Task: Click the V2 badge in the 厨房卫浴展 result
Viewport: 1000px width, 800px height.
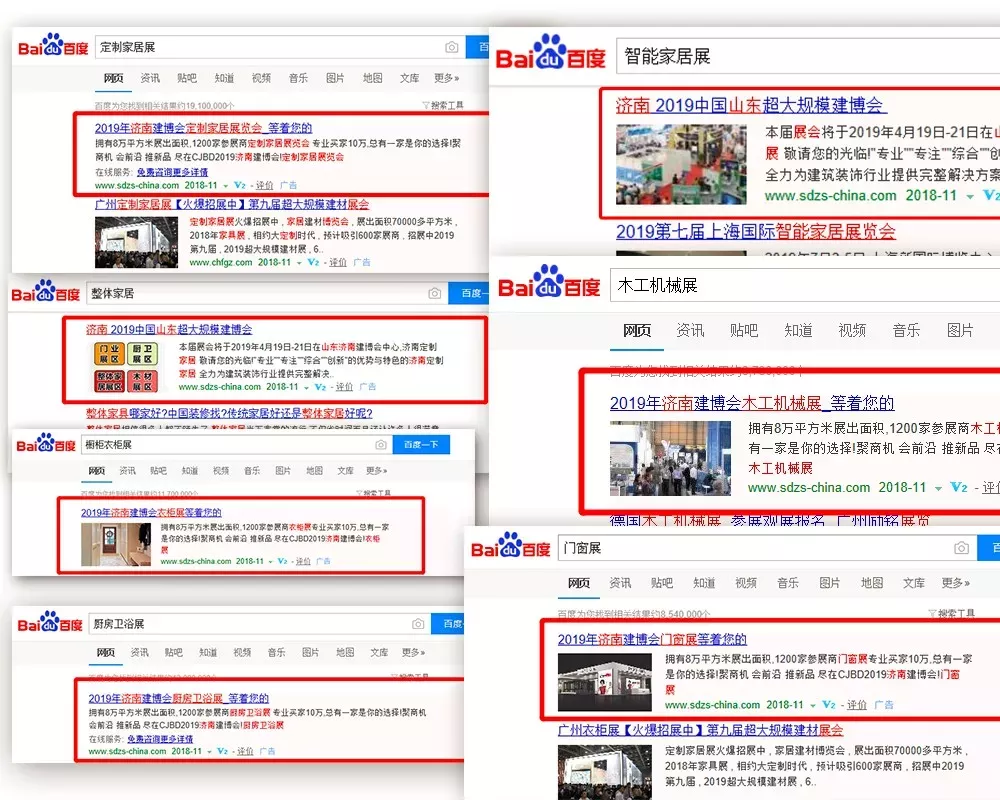Action: [223, 752]
